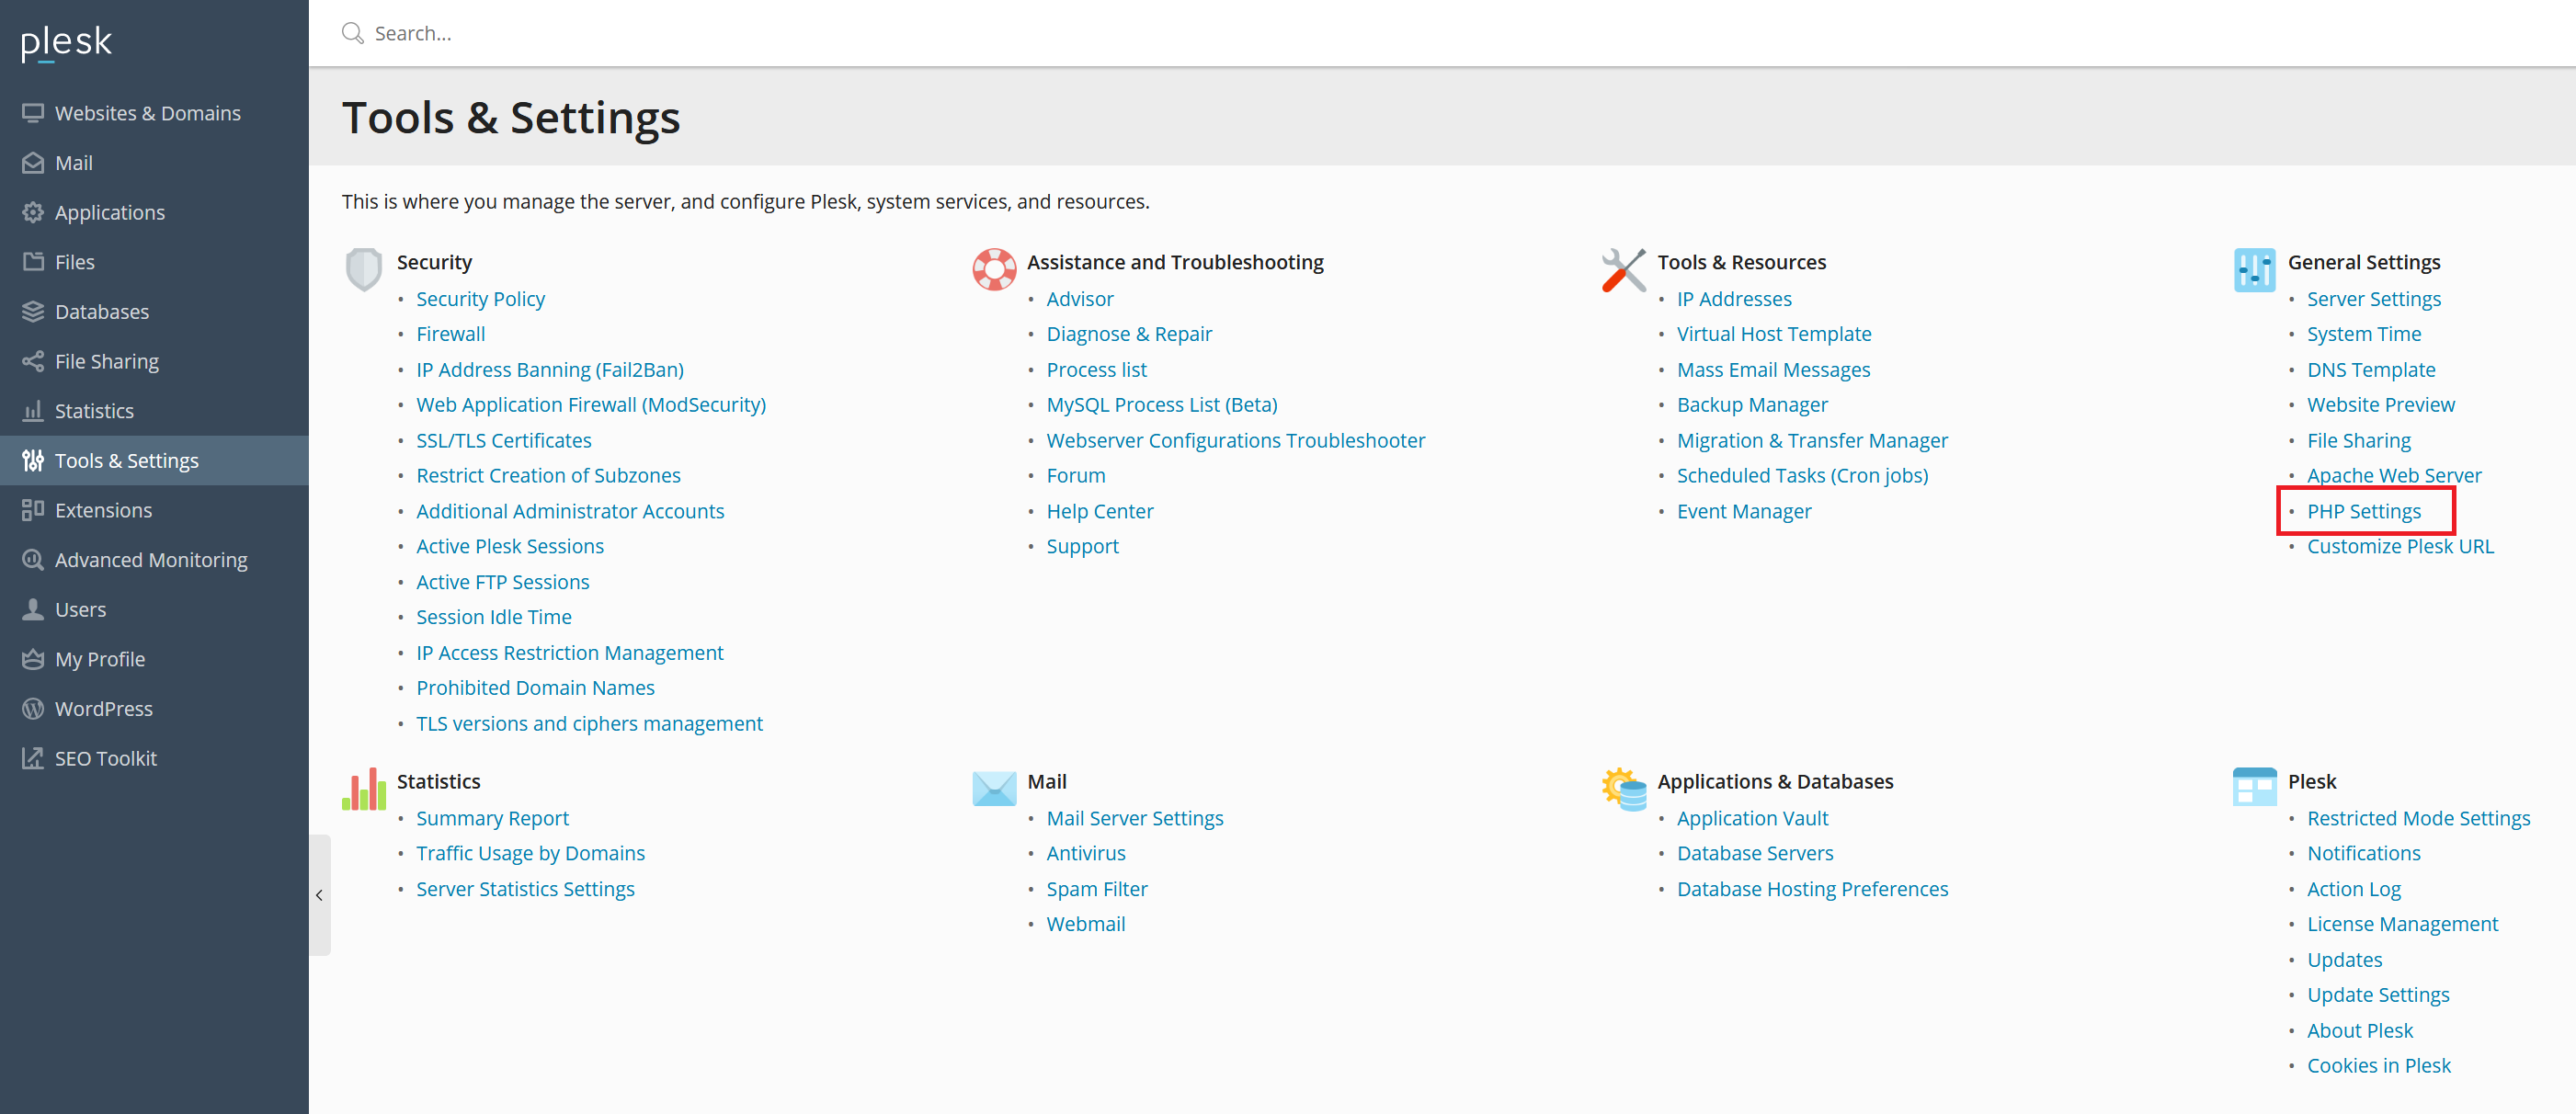Click the Websites & Domains monitor icon
The height and width of the screenshot is (1114, 2576).
pyautogui.click(x=33, y=113)
